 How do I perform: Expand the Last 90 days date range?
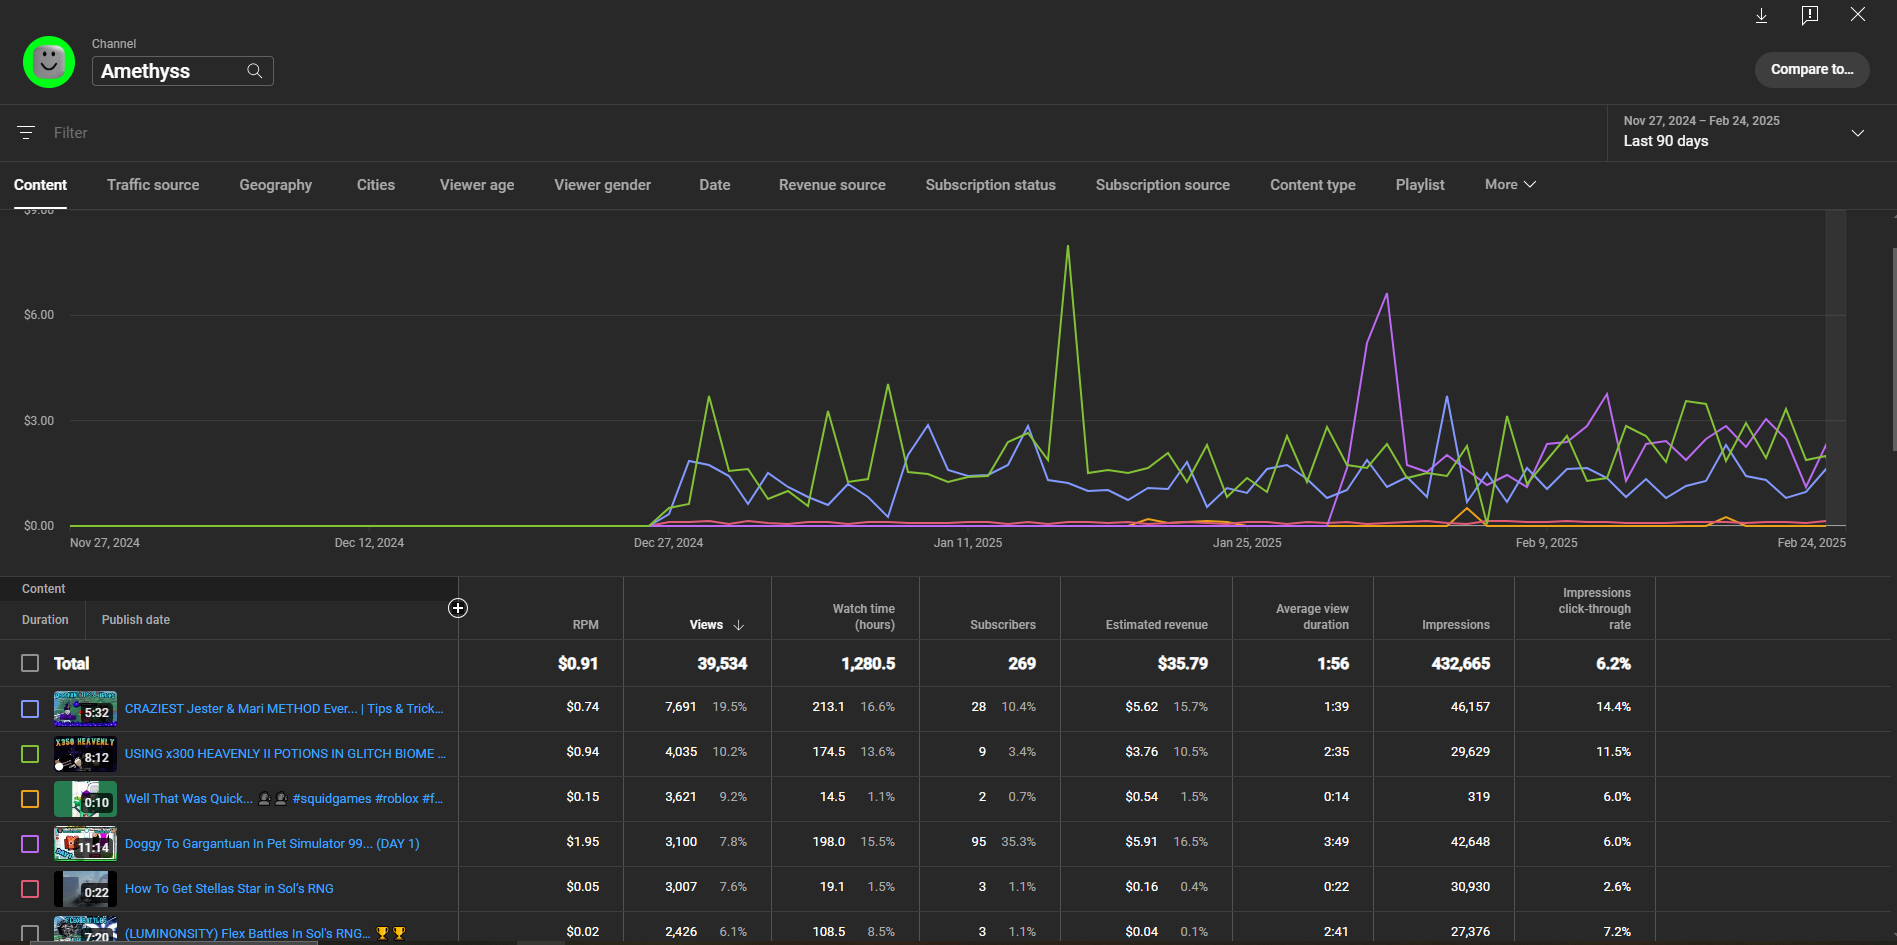(1751, 133)
